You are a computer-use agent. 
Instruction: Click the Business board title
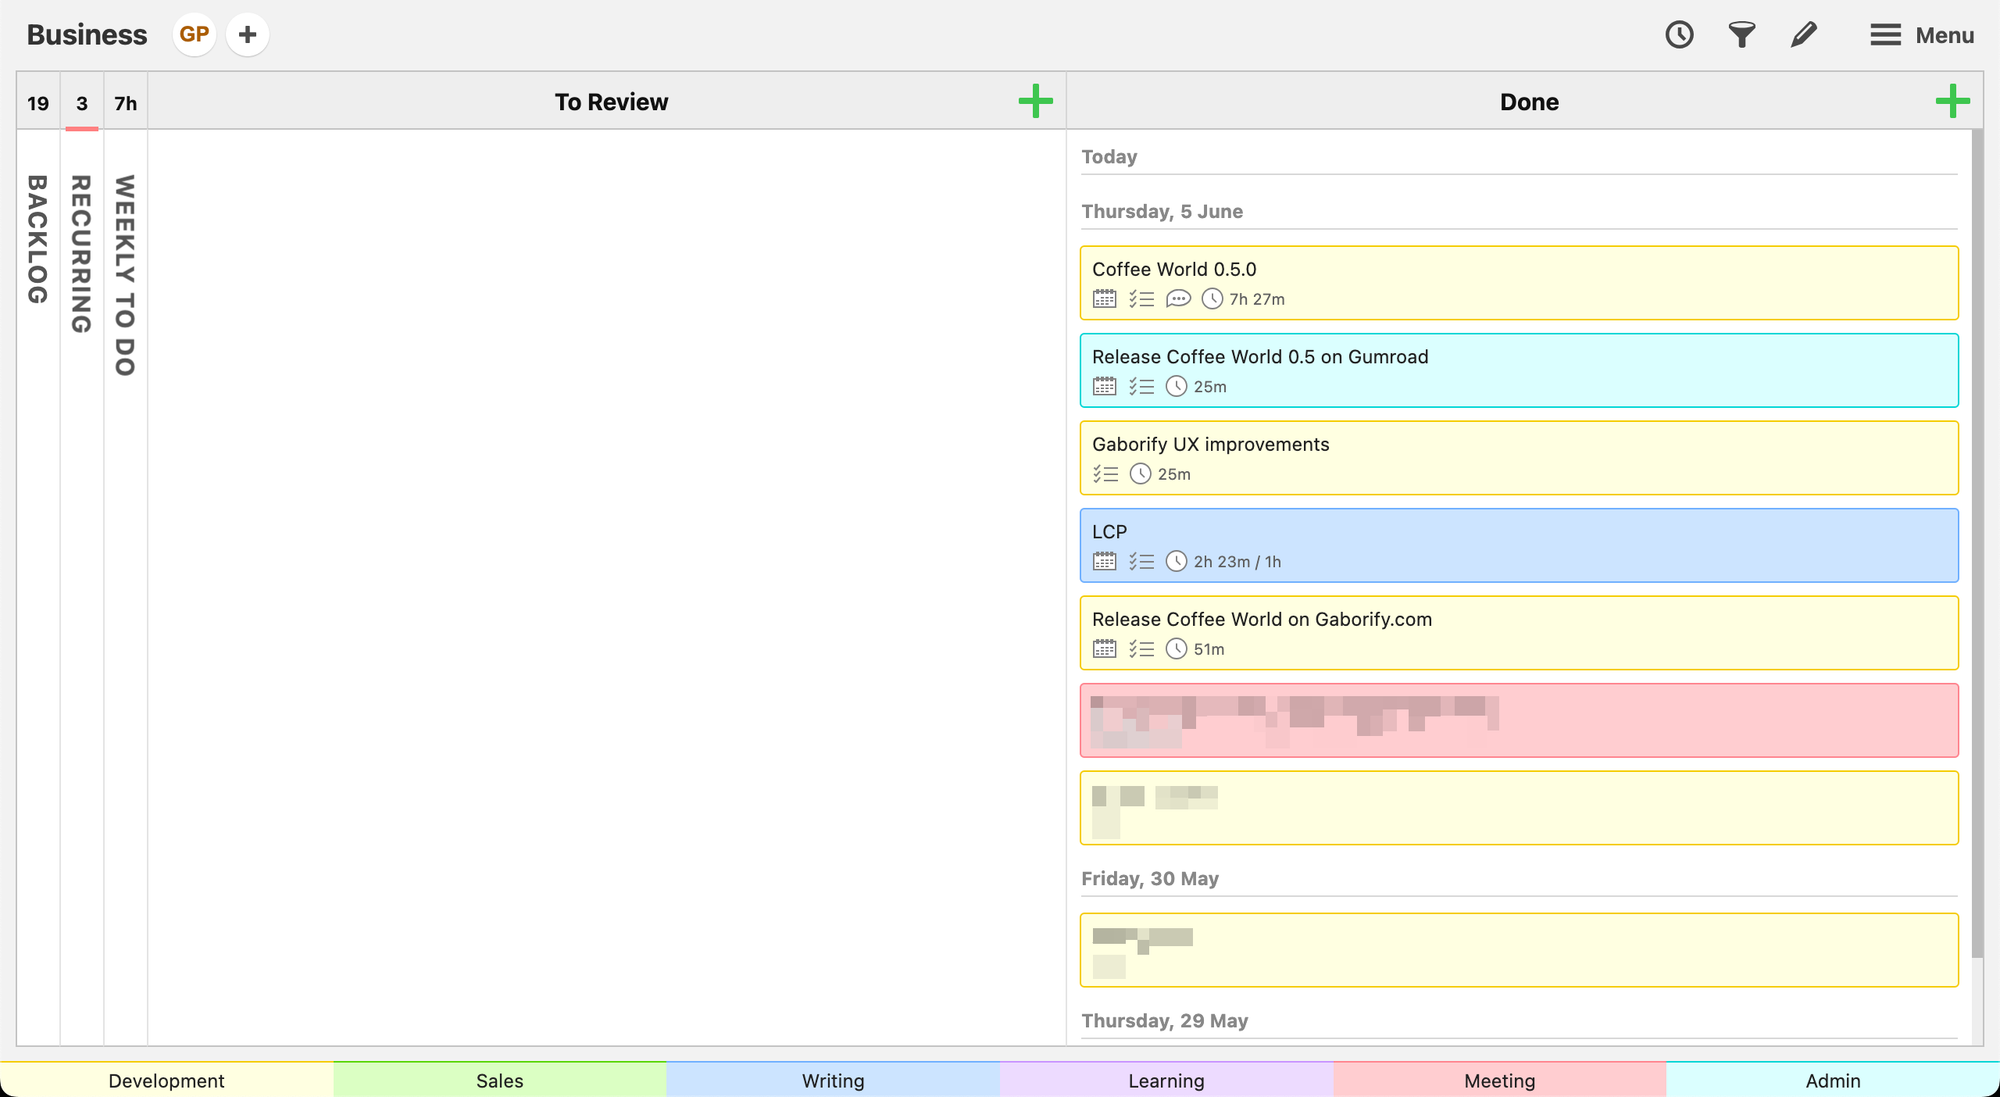87,35
